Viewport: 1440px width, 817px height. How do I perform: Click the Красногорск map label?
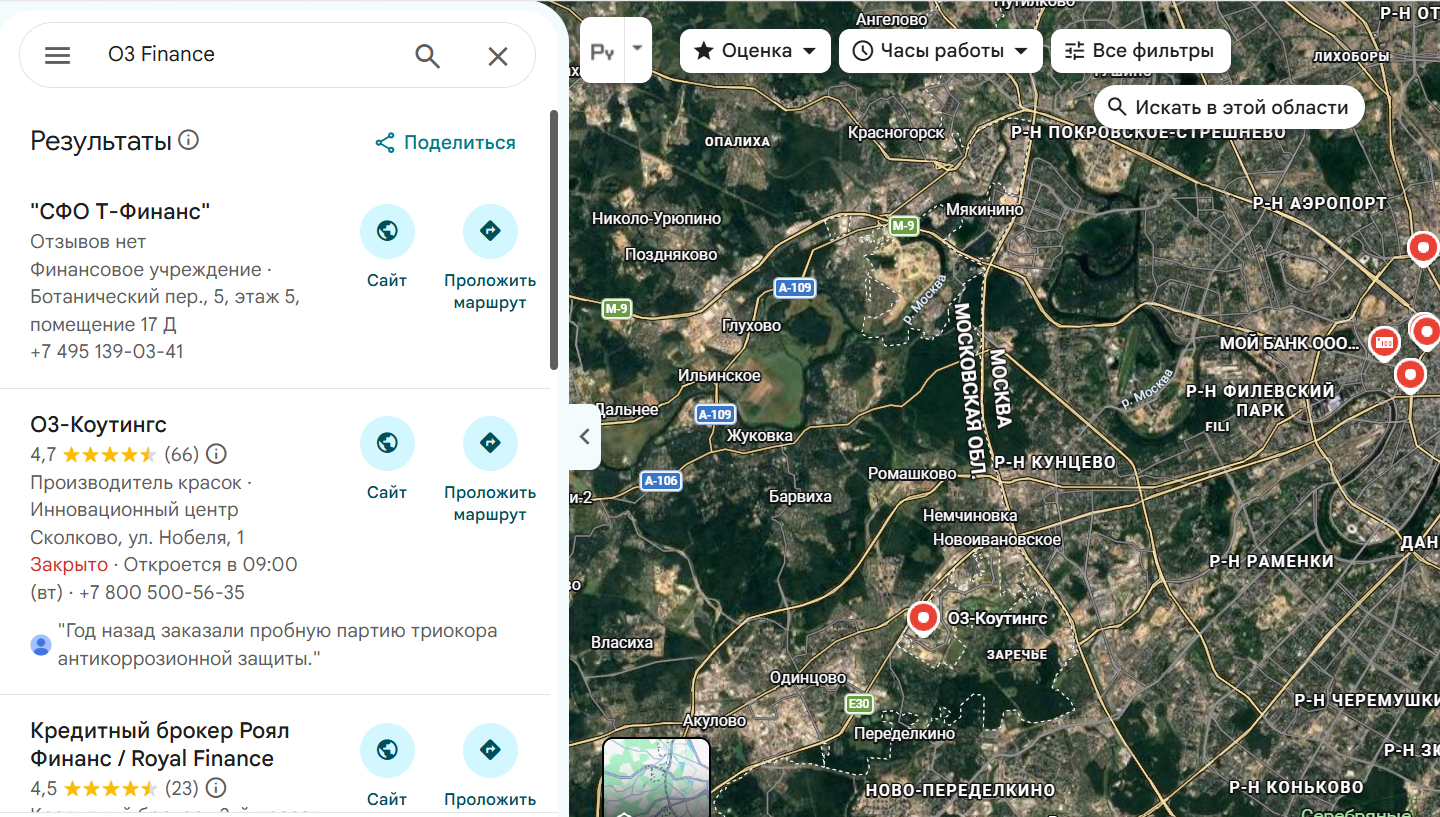[896, 132]
